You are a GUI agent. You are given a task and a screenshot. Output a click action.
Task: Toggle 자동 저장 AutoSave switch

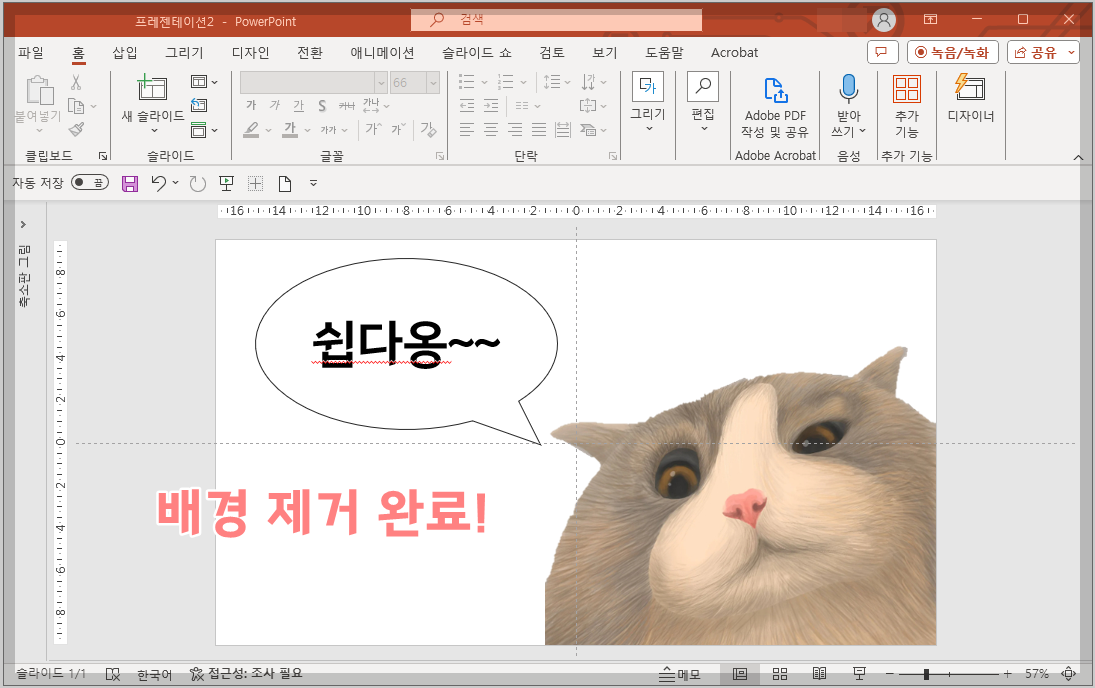[88, 183]
